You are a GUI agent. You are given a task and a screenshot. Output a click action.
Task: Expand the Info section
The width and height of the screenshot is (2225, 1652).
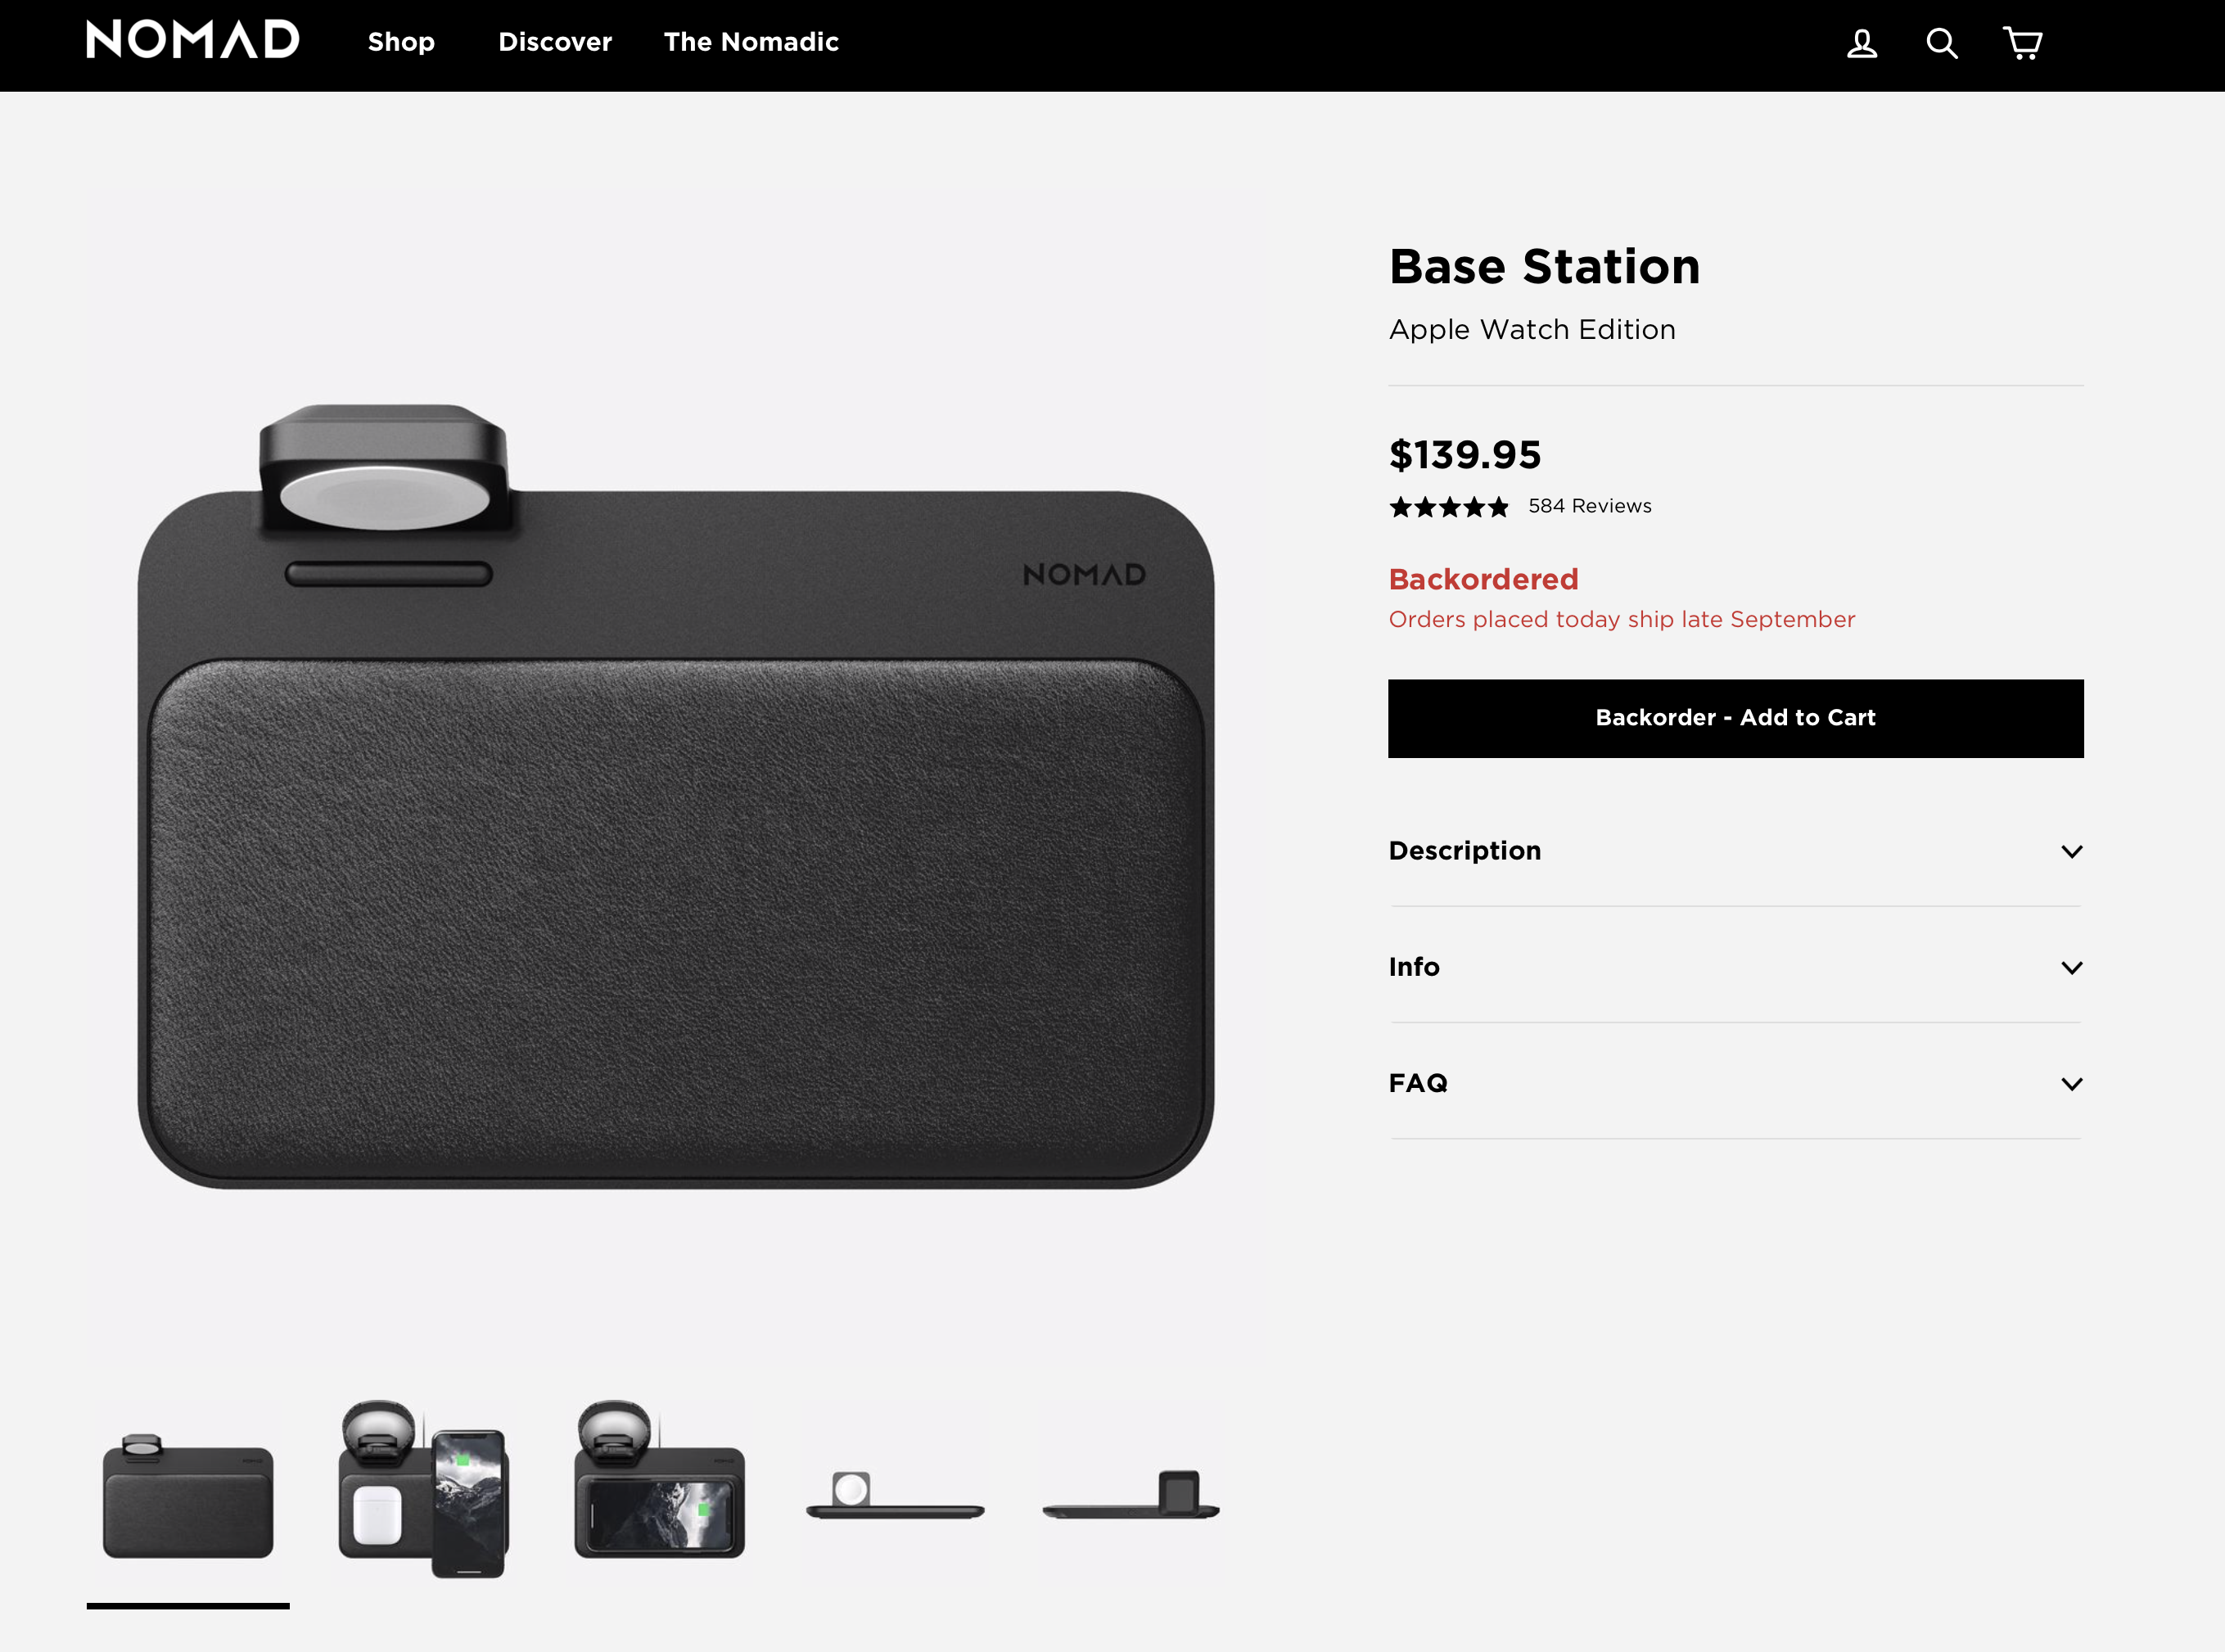(1735, 967)
